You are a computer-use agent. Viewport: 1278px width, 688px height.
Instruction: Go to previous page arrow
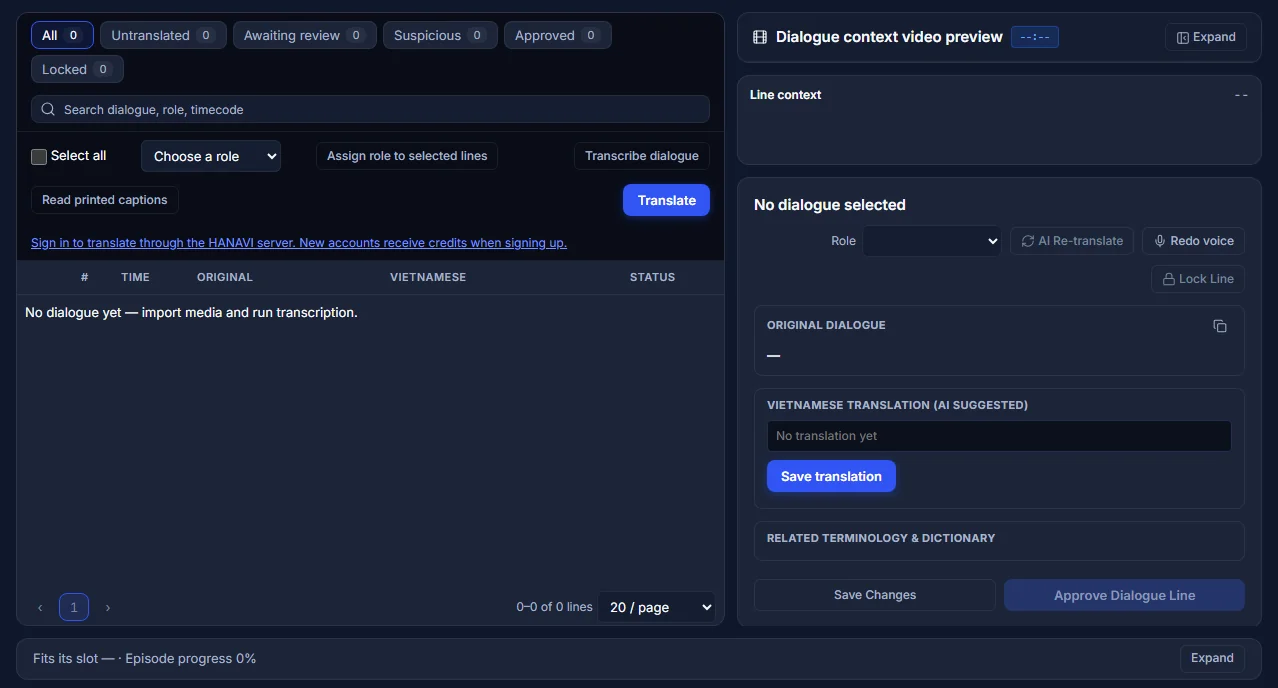(x=40, y=607)
